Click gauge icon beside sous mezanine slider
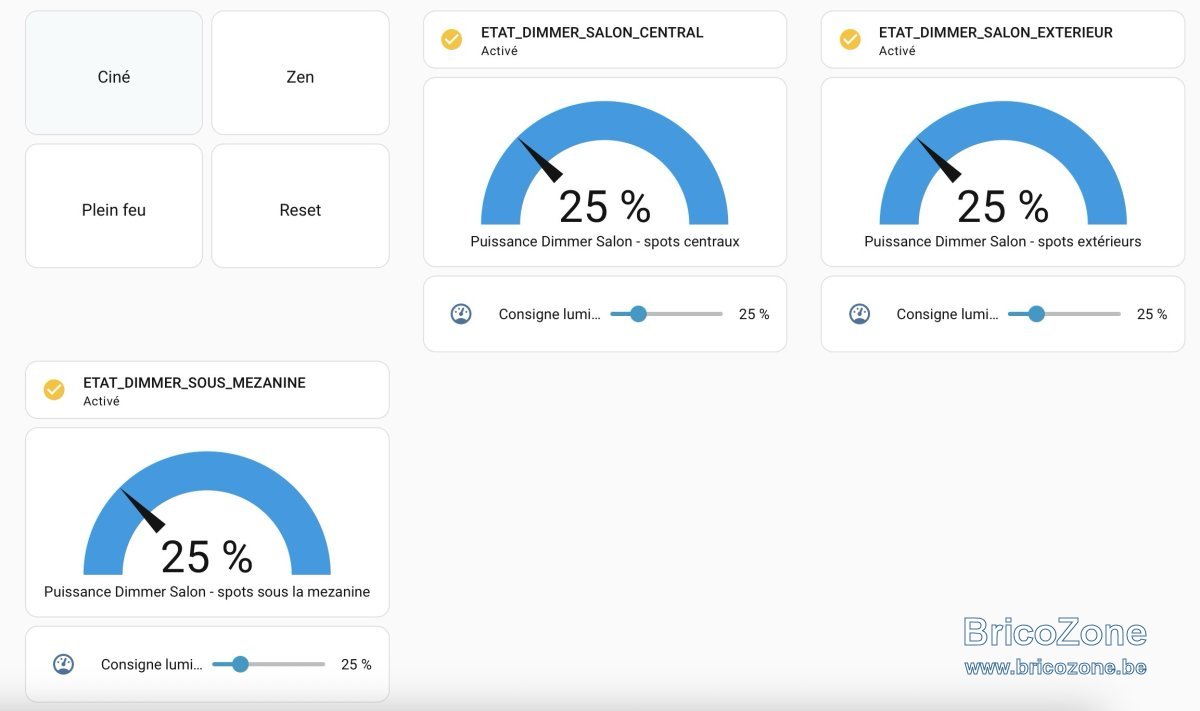 [x=63, y=664]
